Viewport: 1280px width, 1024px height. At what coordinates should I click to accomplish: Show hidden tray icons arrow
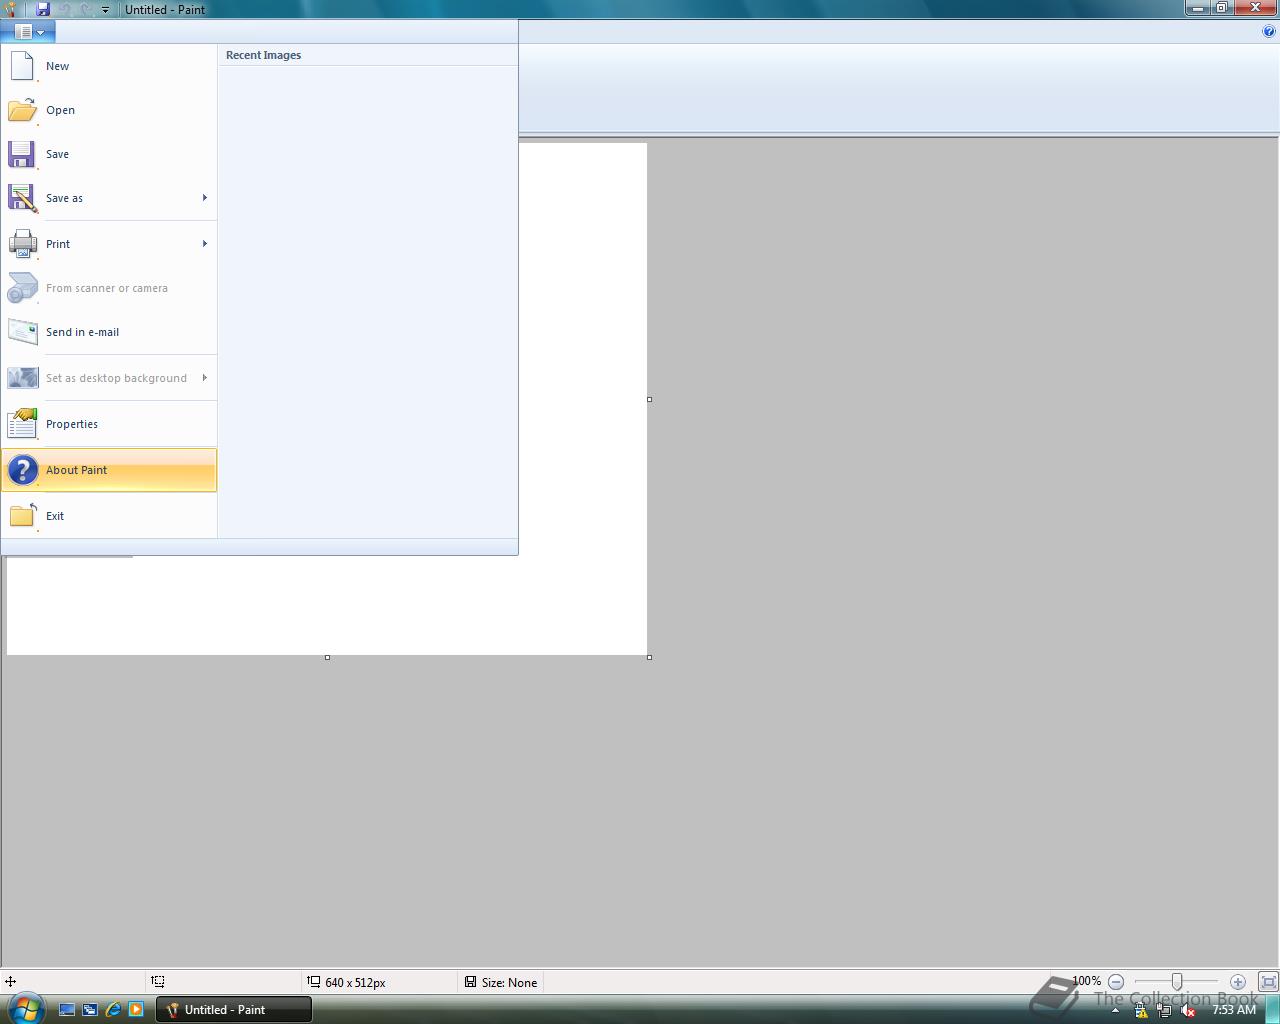tap(1116, 1011)
